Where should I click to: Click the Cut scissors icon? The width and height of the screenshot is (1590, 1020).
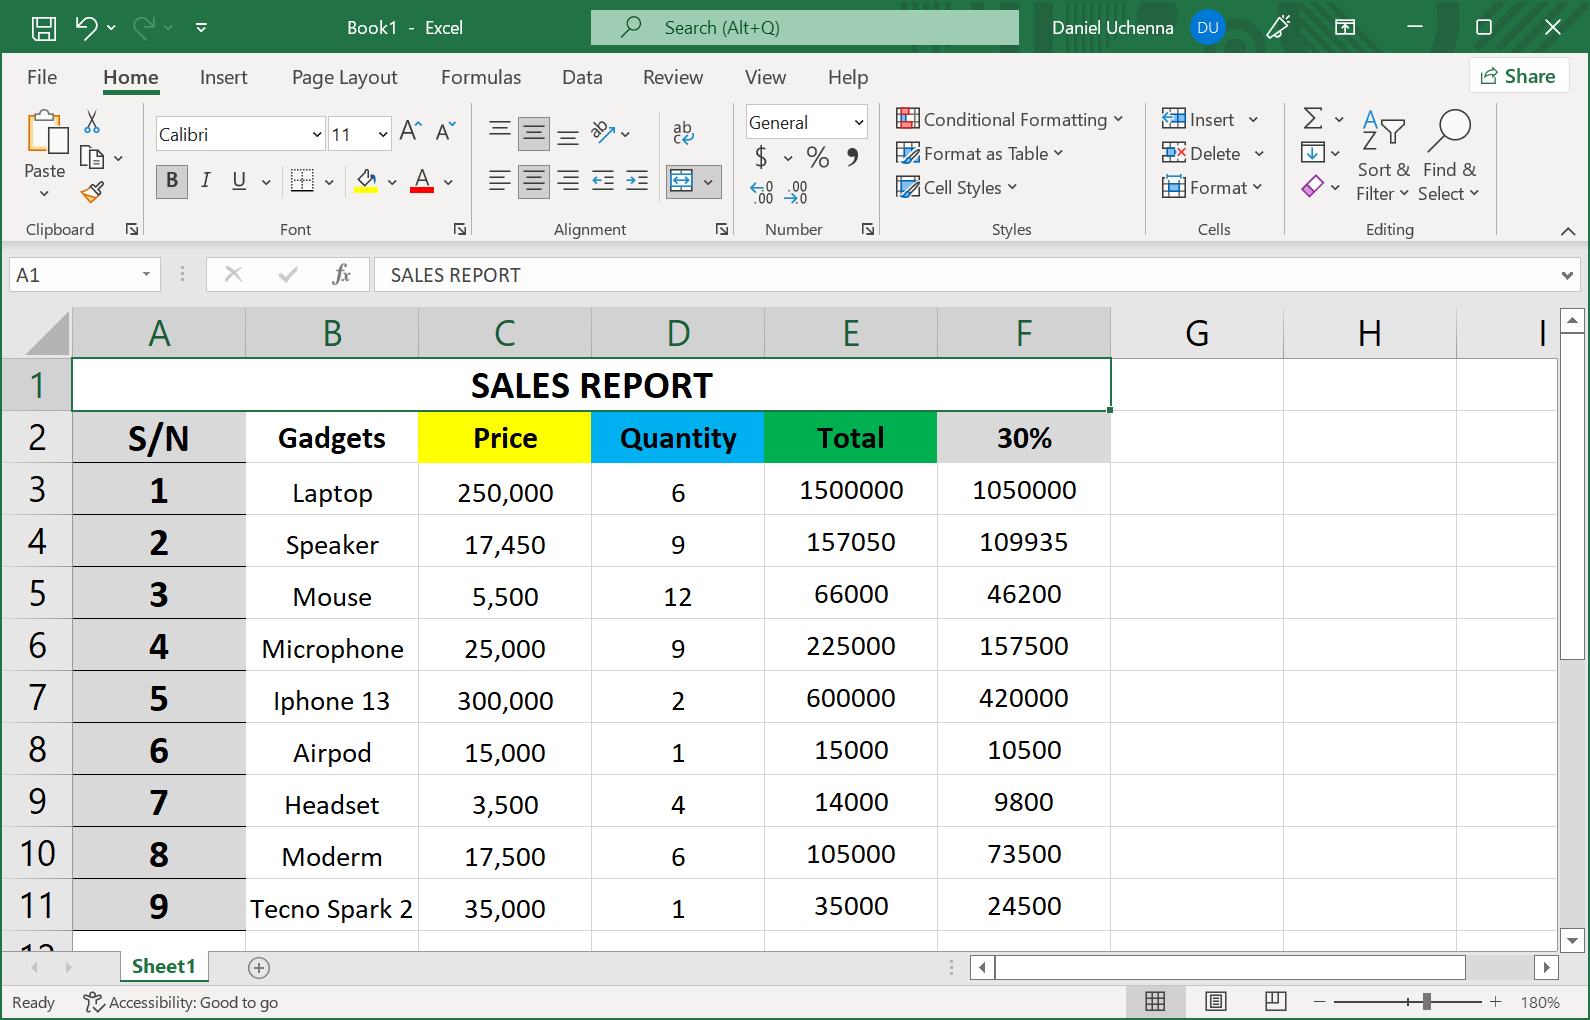click(x=92, y=122)
